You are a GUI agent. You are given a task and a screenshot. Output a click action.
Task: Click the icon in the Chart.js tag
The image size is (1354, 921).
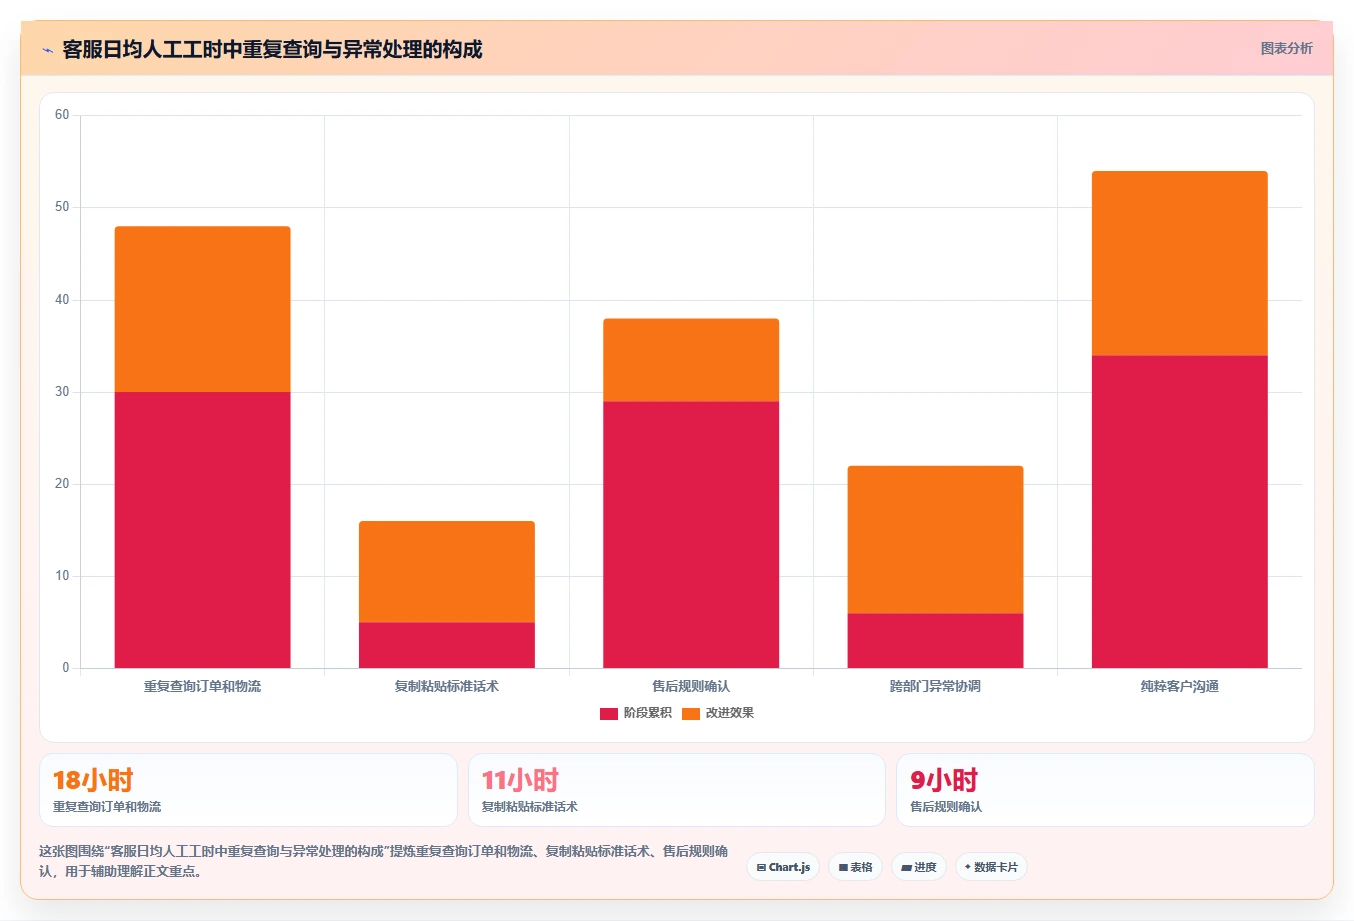(x=762, y=868)
